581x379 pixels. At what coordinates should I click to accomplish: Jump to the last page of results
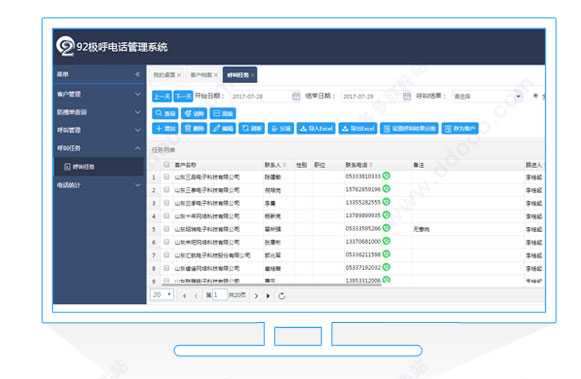click(x=268, y=296)
